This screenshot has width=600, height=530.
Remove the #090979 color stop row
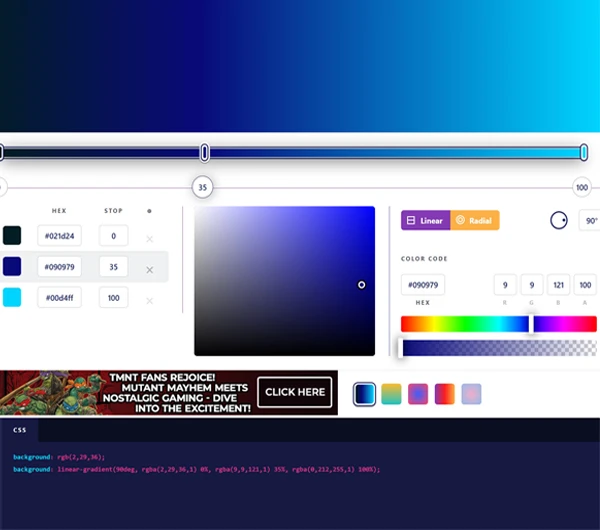click(150, 270)
